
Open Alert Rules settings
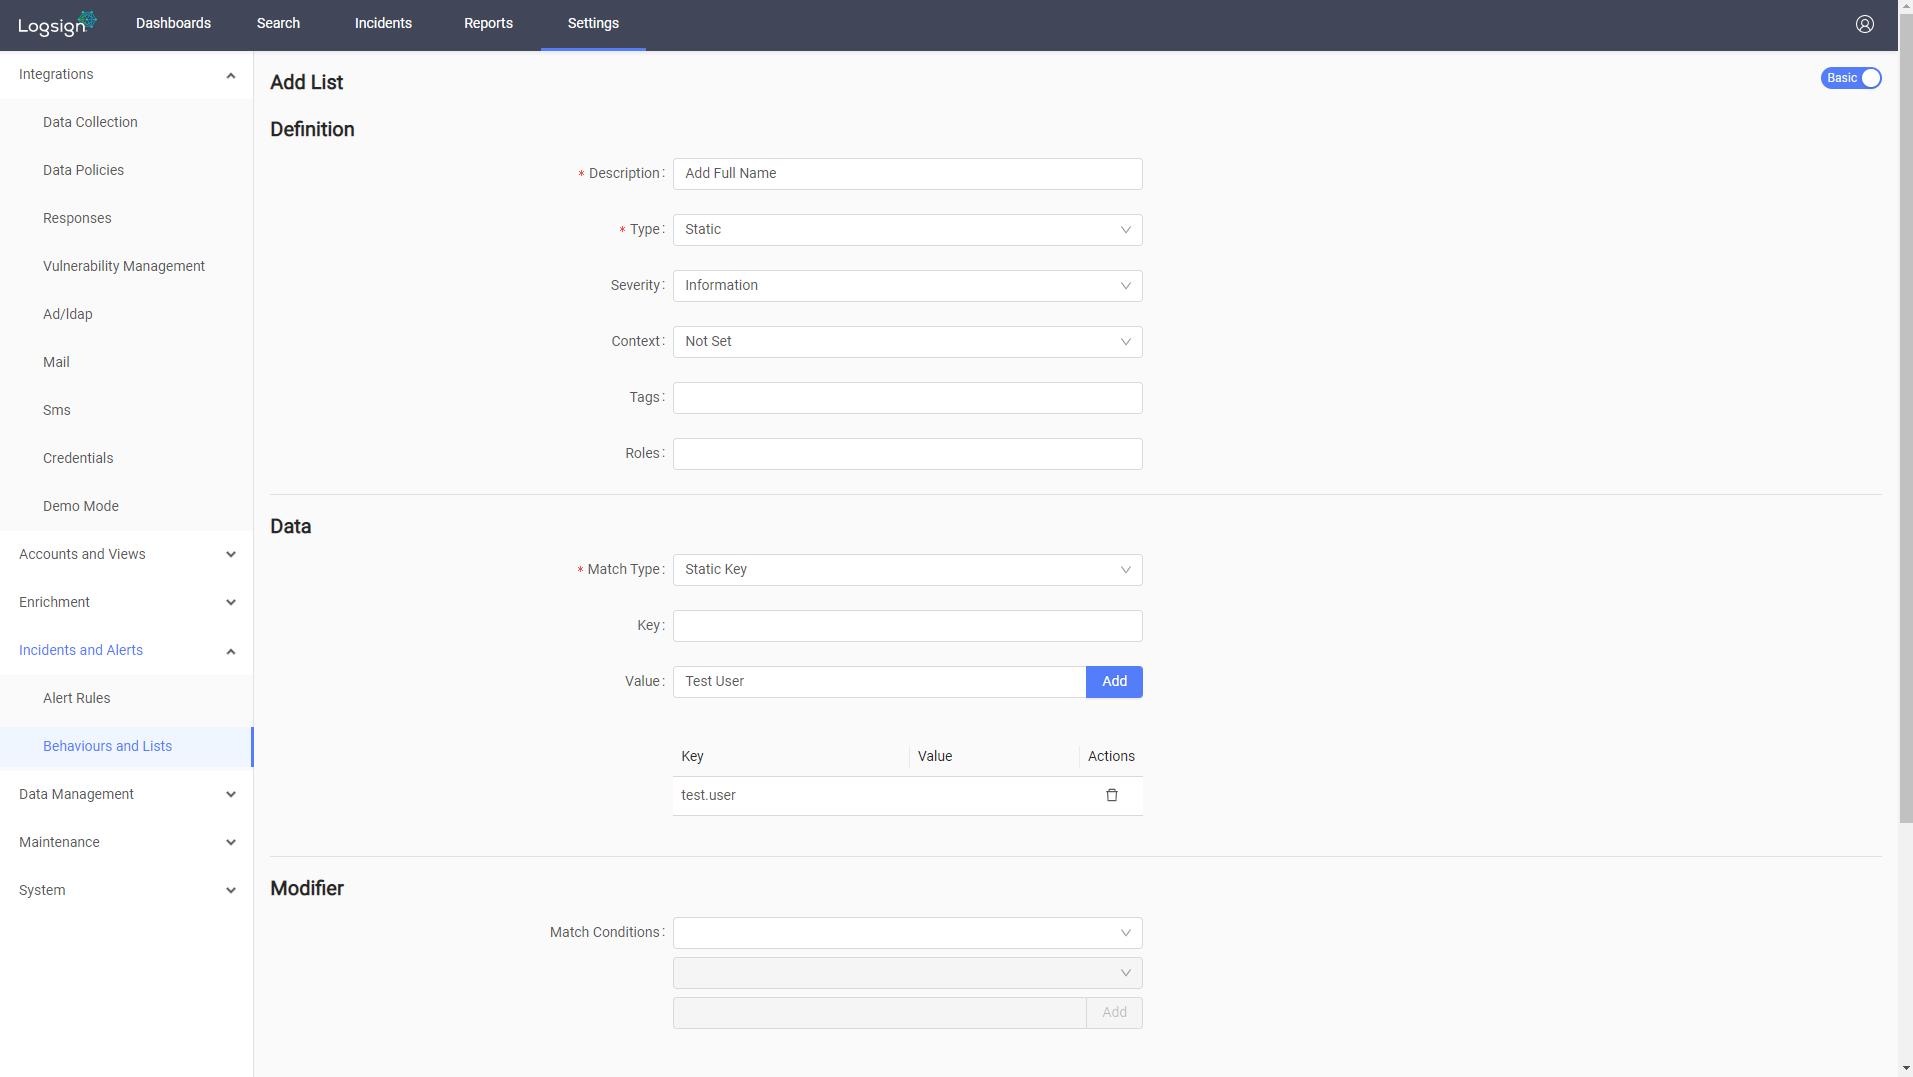(76, 698)
